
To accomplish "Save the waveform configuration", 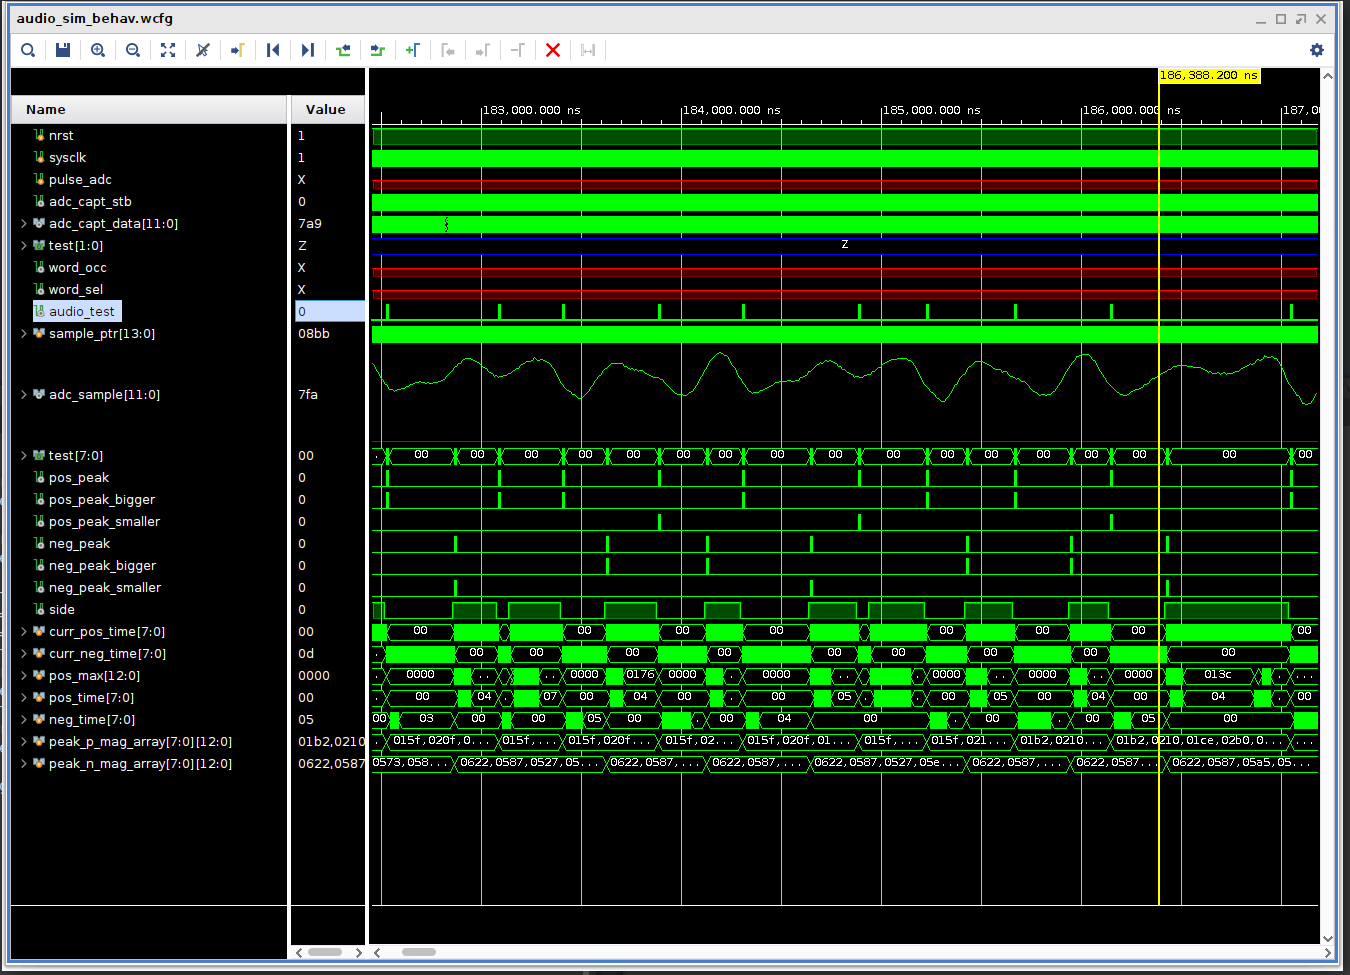I will 62,50.
